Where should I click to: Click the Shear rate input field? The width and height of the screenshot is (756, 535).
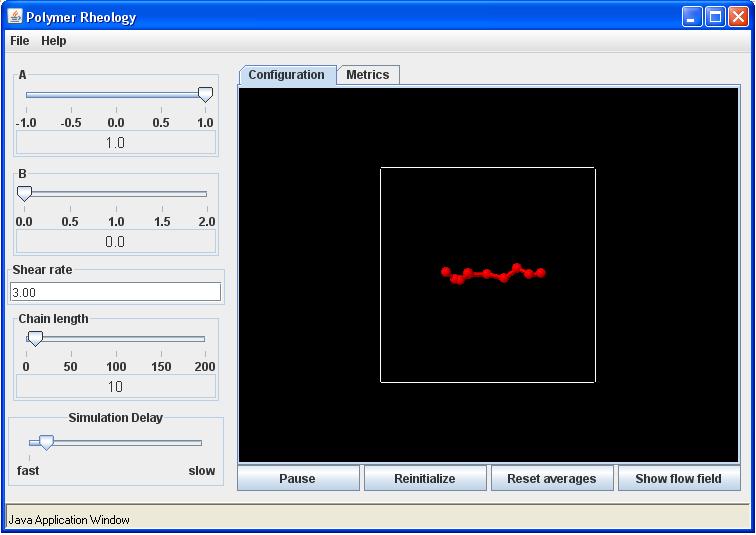coord(115,293)
